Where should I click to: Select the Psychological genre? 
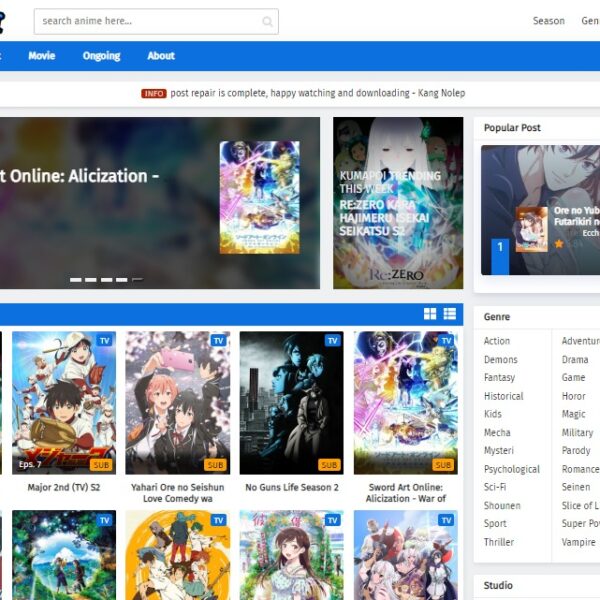pos(512,469)
